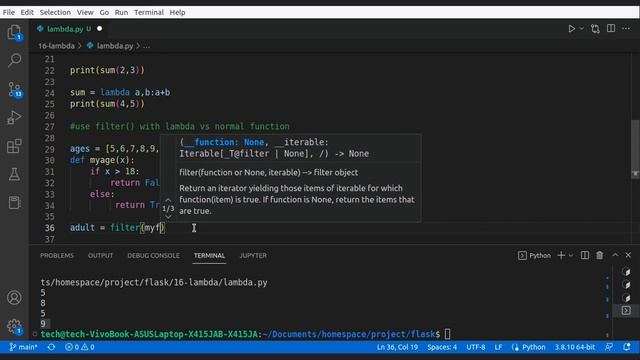640x360 pixels.
Task: Switch to the OUTPUT panel tab
Action: click(x=100, y=256)
